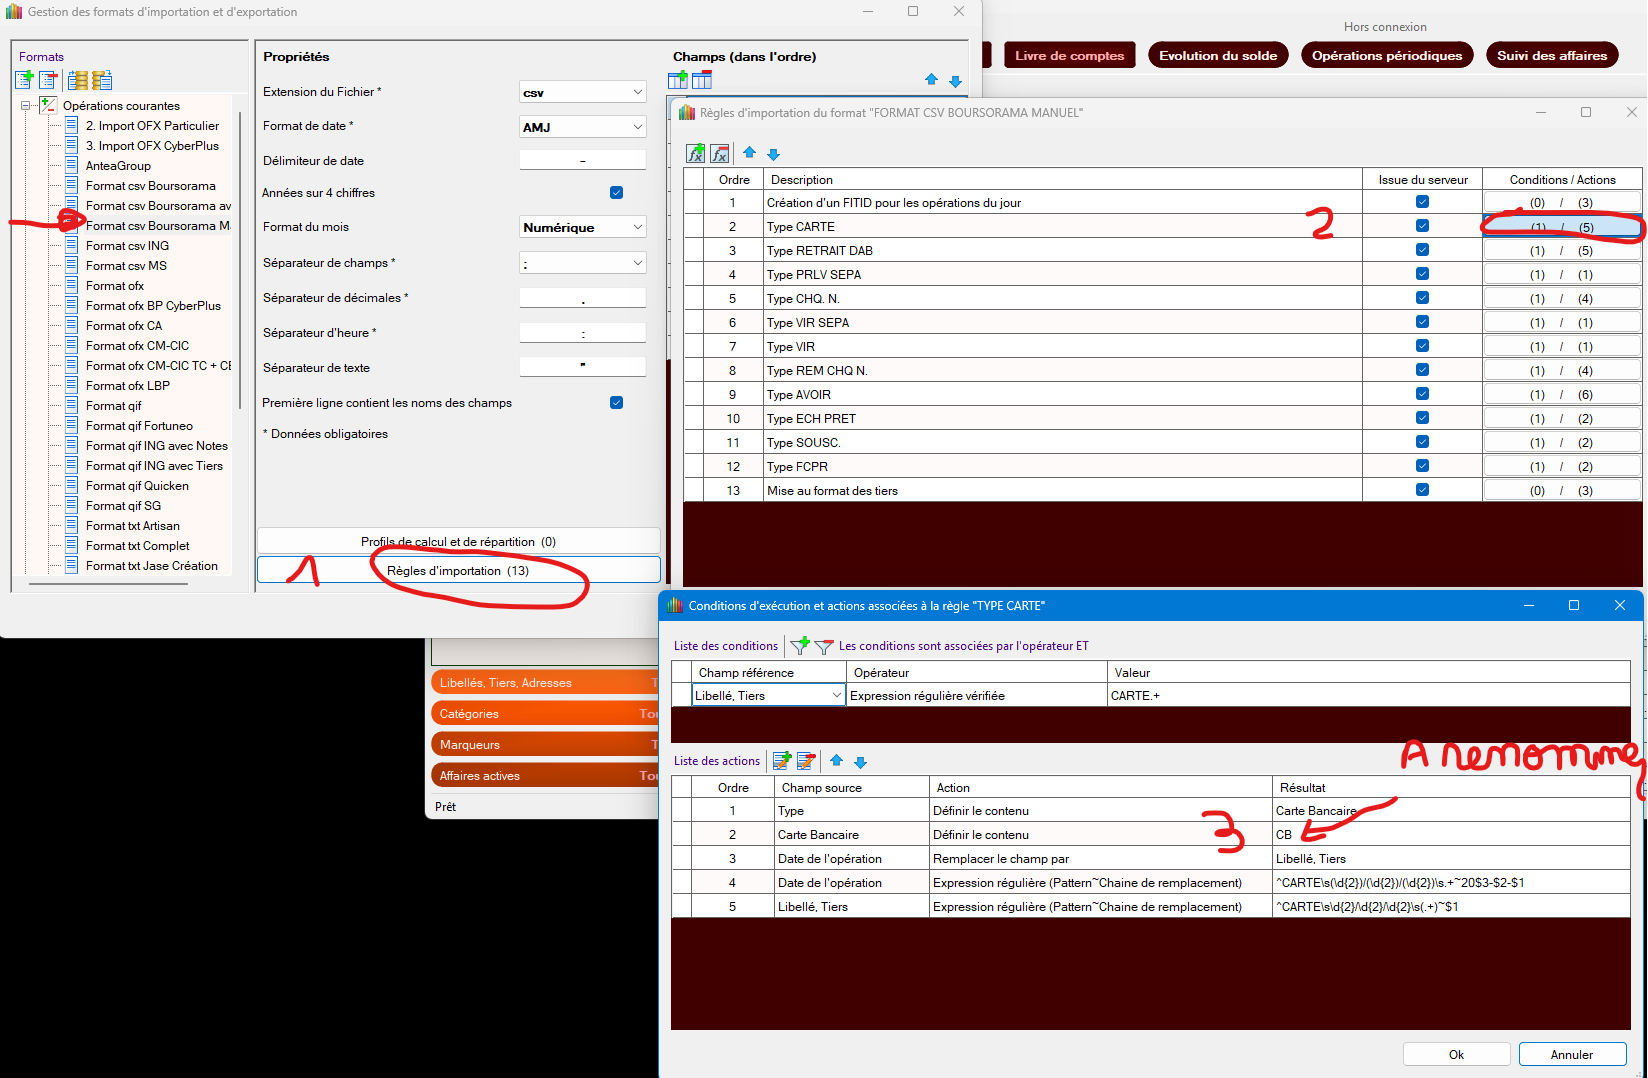Collapse the Opérations courantes tree node

(26, 106)
